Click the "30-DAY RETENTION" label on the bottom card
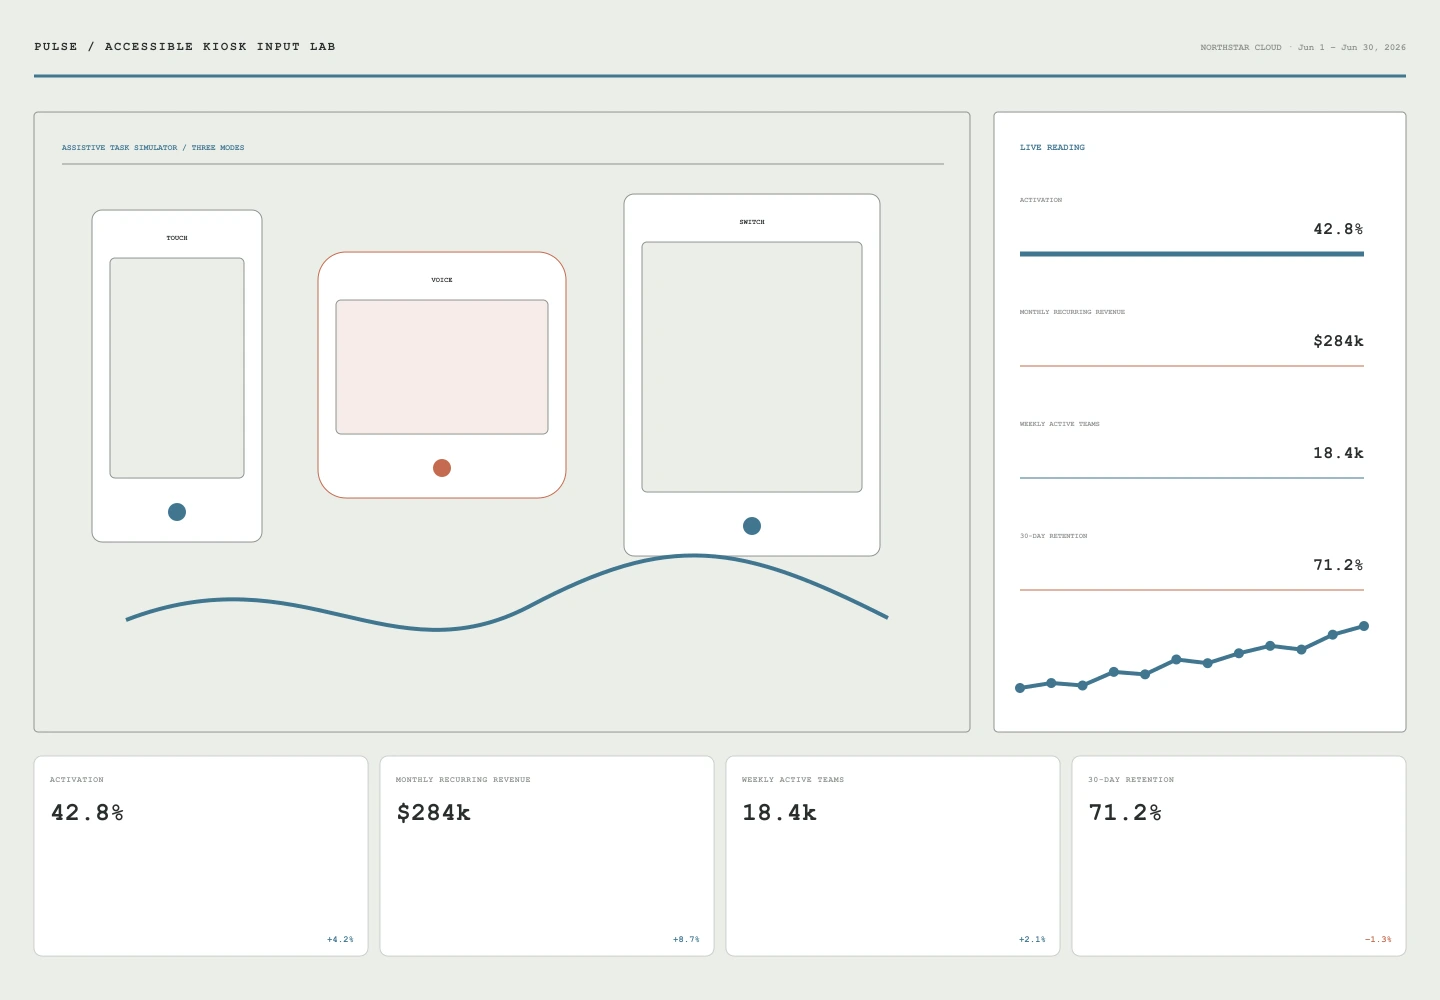This screenshot has width=1440, height=1000. click(1131, 780)
